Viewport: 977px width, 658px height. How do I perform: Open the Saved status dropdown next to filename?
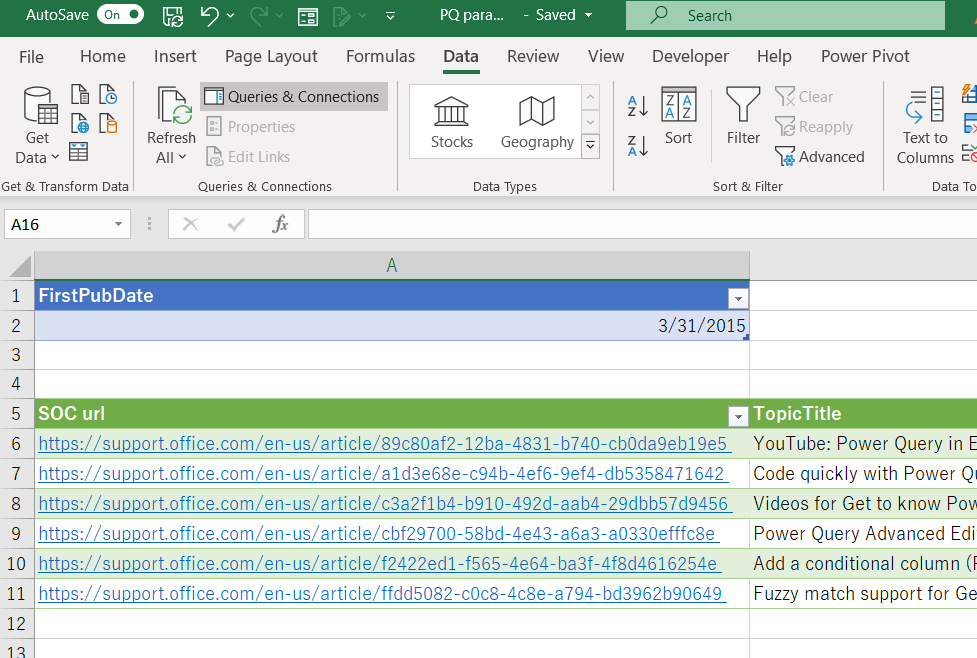pos(589,15)
